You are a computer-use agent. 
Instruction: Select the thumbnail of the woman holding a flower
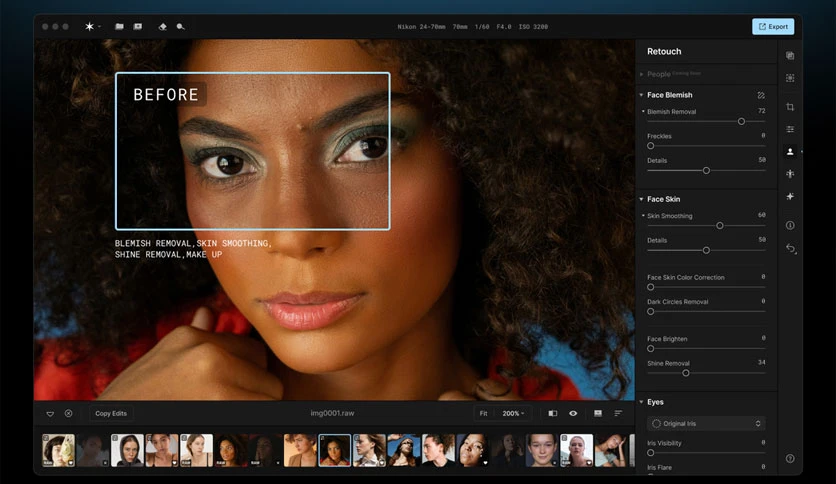click(x=59, y=450)
